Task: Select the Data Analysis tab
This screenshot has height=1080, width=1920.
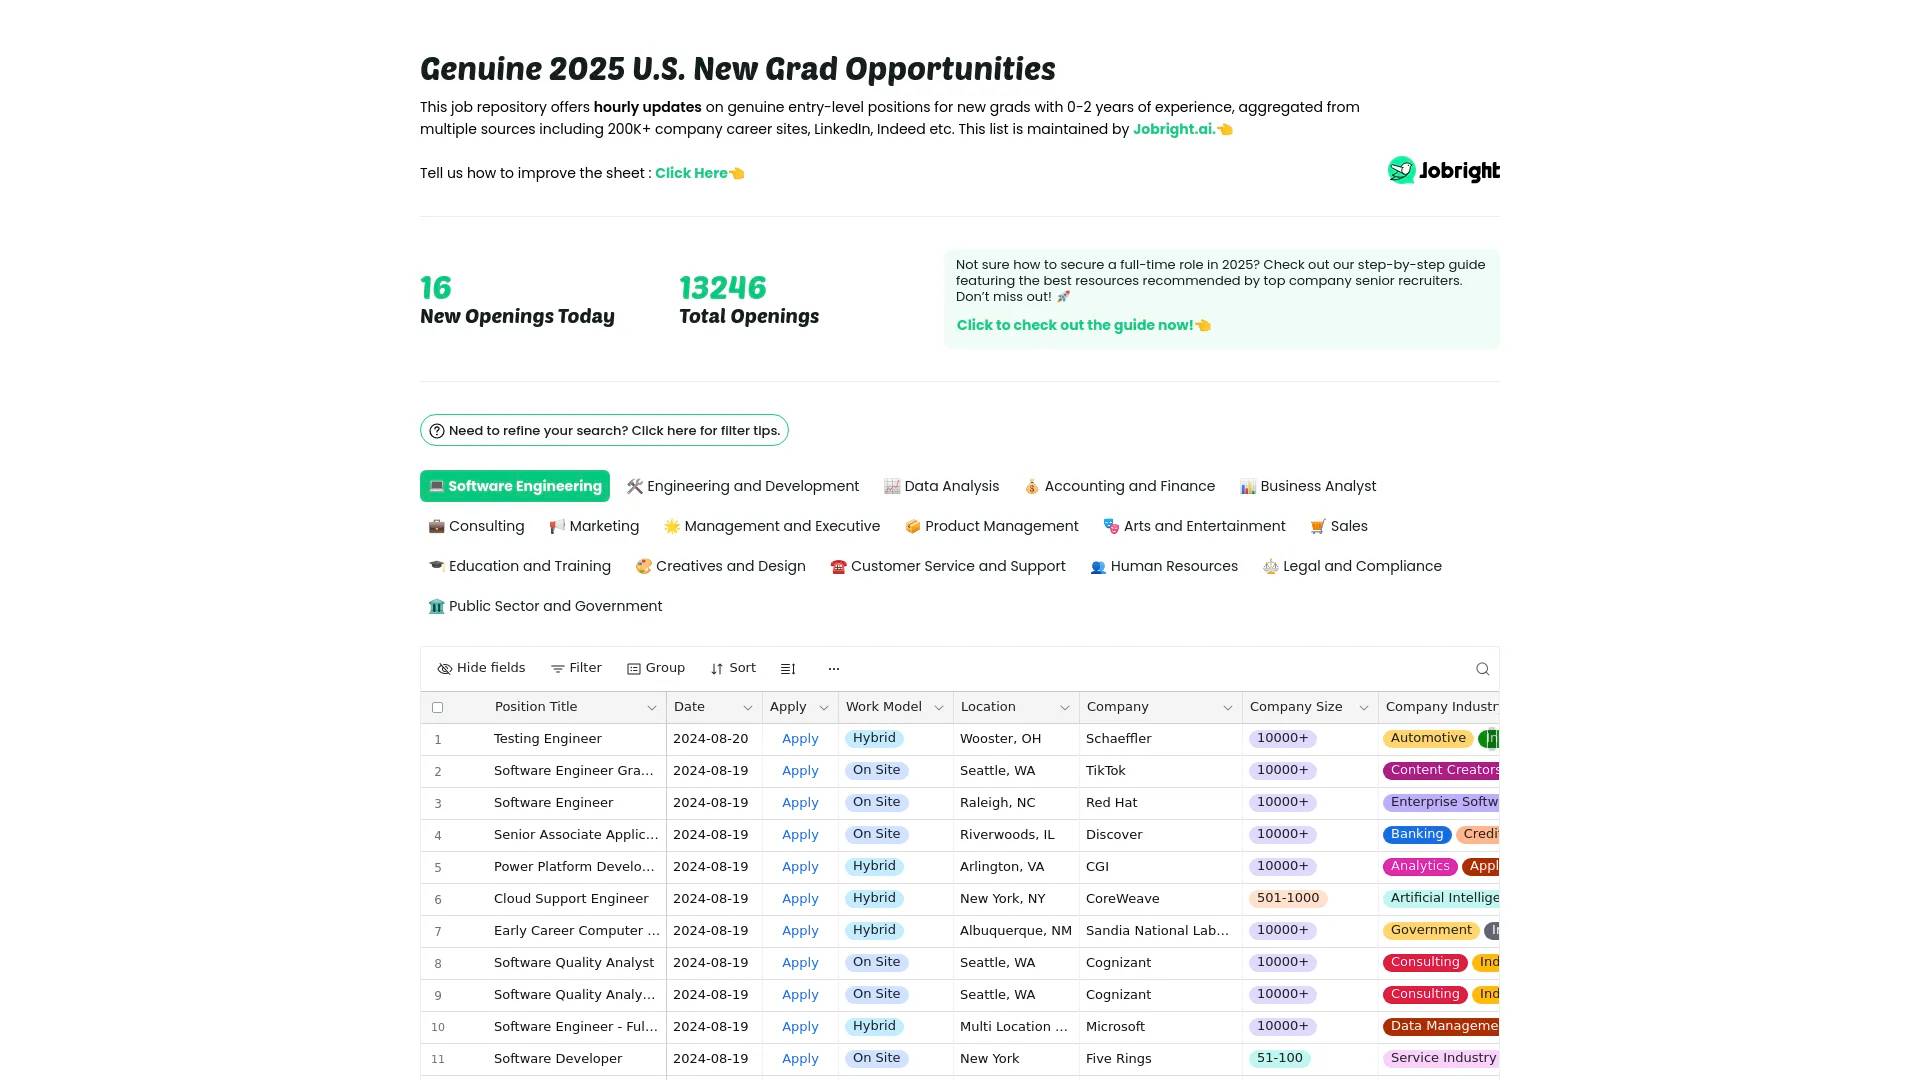Action: [940, 485]
